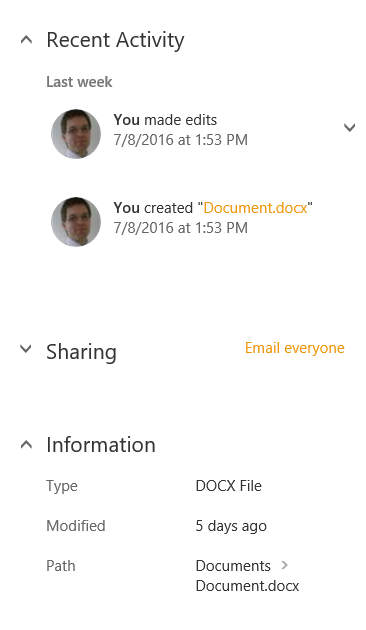The width and height of the screenshot is (366, 630).
Task: Open the orange Document.docx link
Action: click(x=256, y=208)
